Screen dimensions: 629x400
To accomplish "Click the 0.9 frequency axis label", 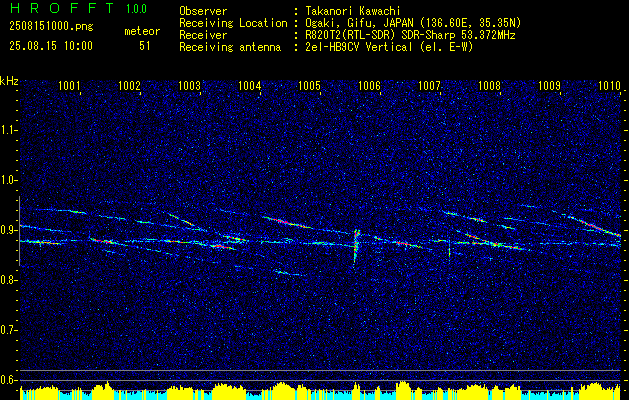I will point(8,230).
